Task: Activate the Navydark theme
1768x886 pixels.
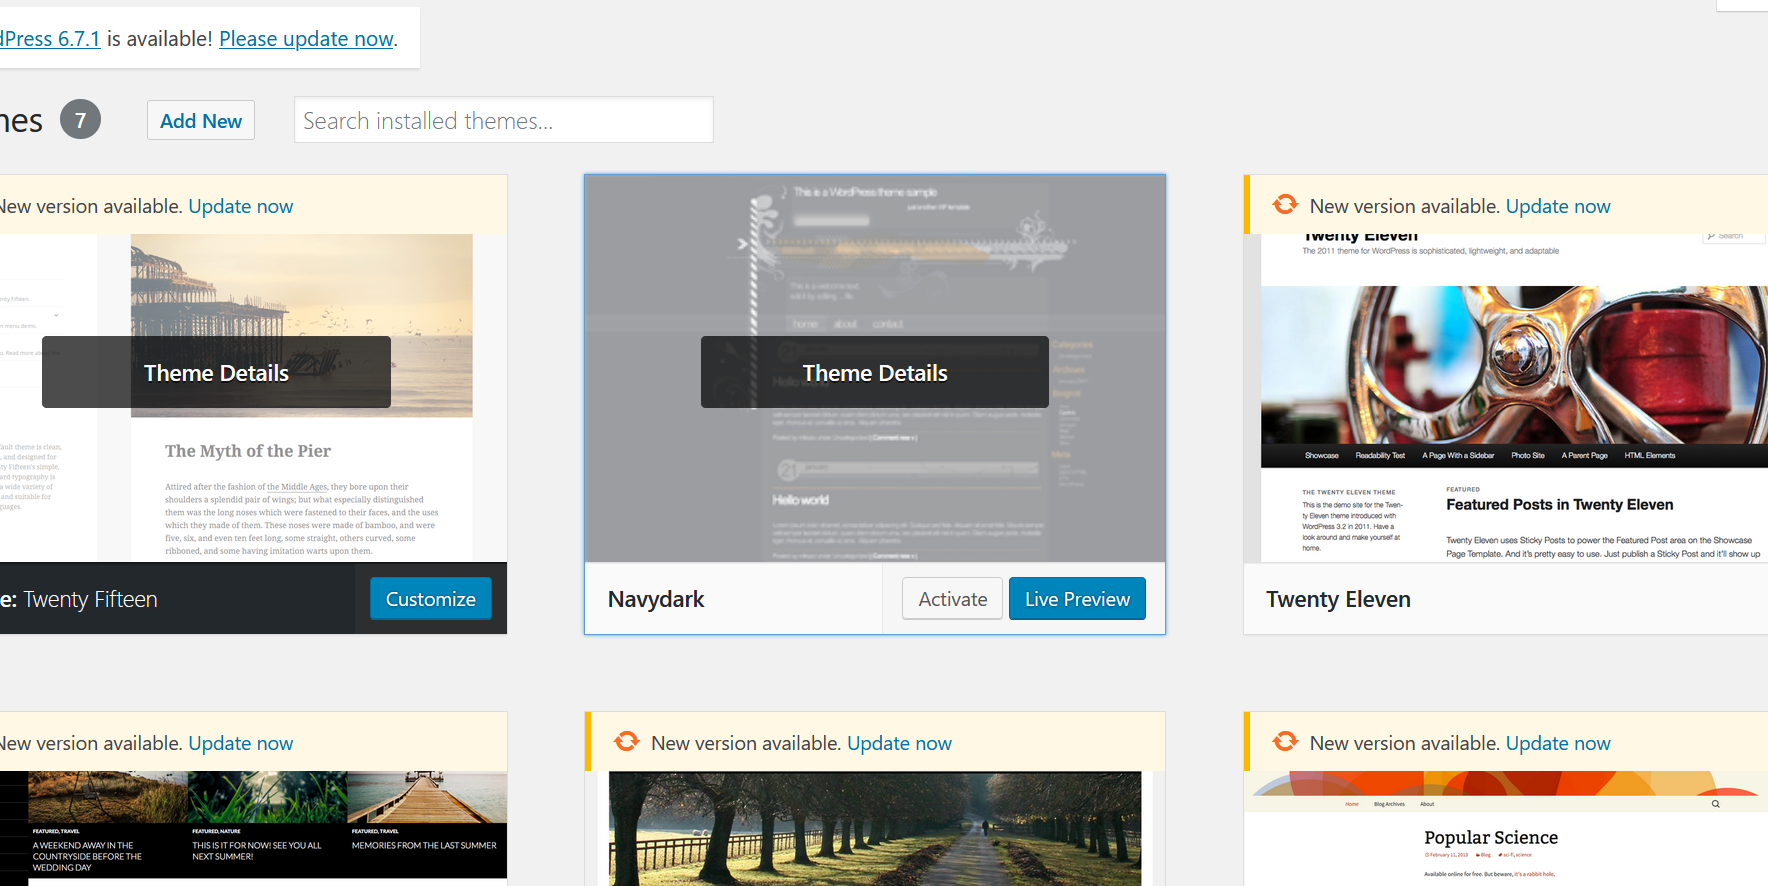Action: (952, 599)
